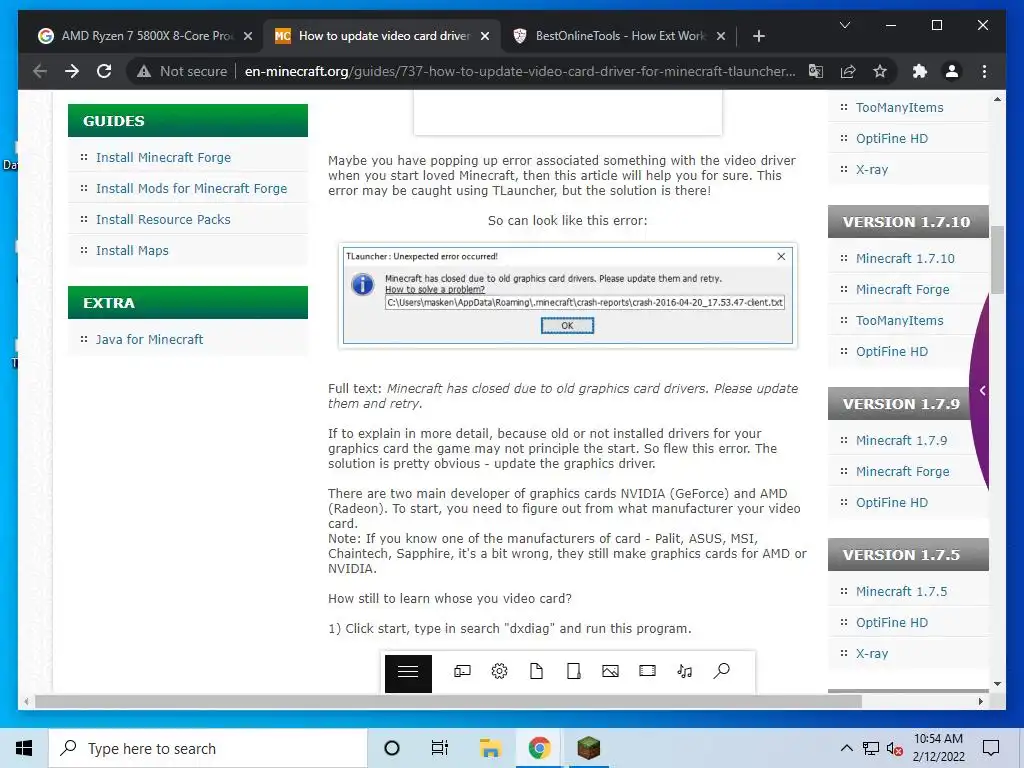1024x768 pixels.
Task: Open Install Mods for Minecraft Forge
Action: coord(191,189)
